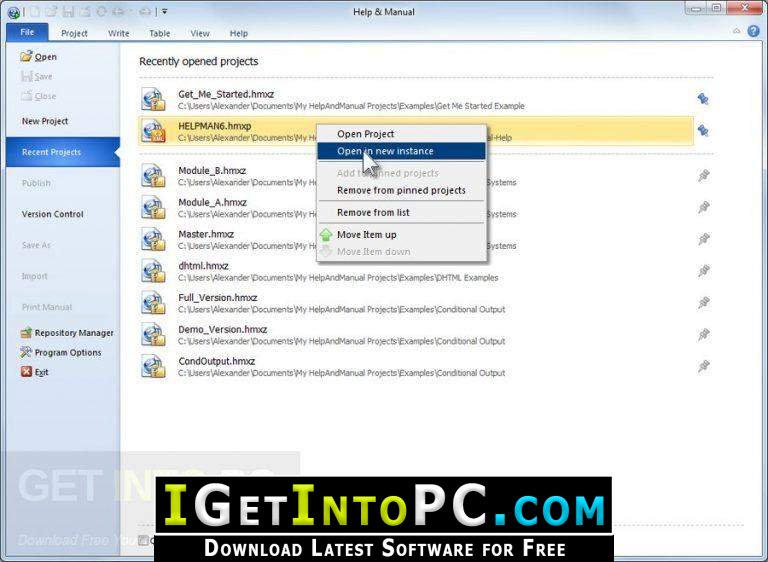The image size is (768, 562).
Task: Select 'Remove from list' in context menu
Action: click(x=373, y=212)
